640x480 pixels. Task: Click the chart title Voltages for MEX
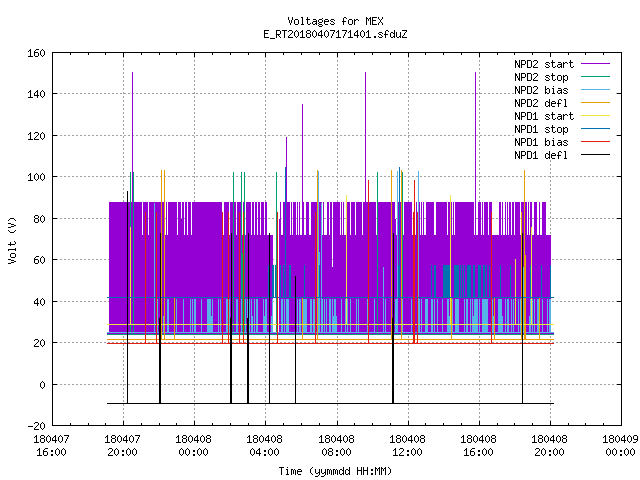tap(335, 21)
